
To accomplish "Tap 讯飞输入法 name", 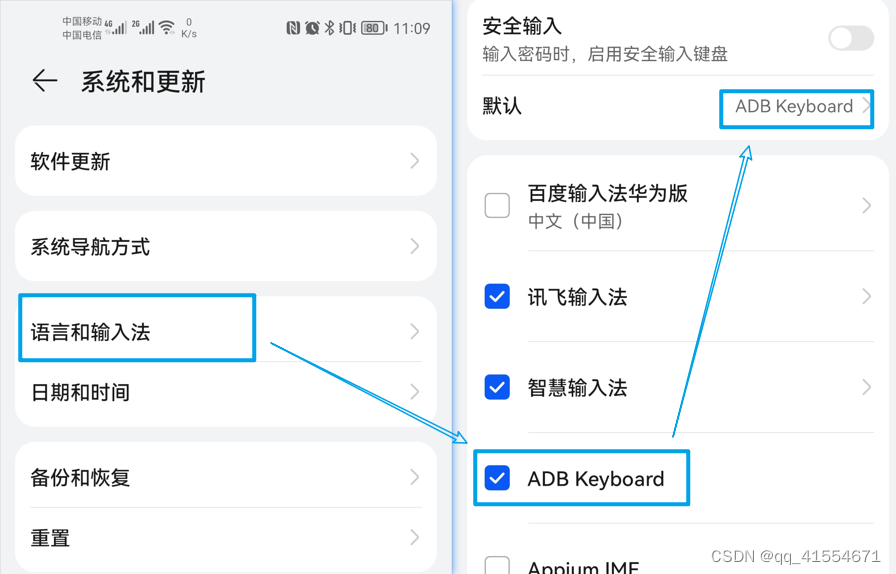I will click(577, 297).
